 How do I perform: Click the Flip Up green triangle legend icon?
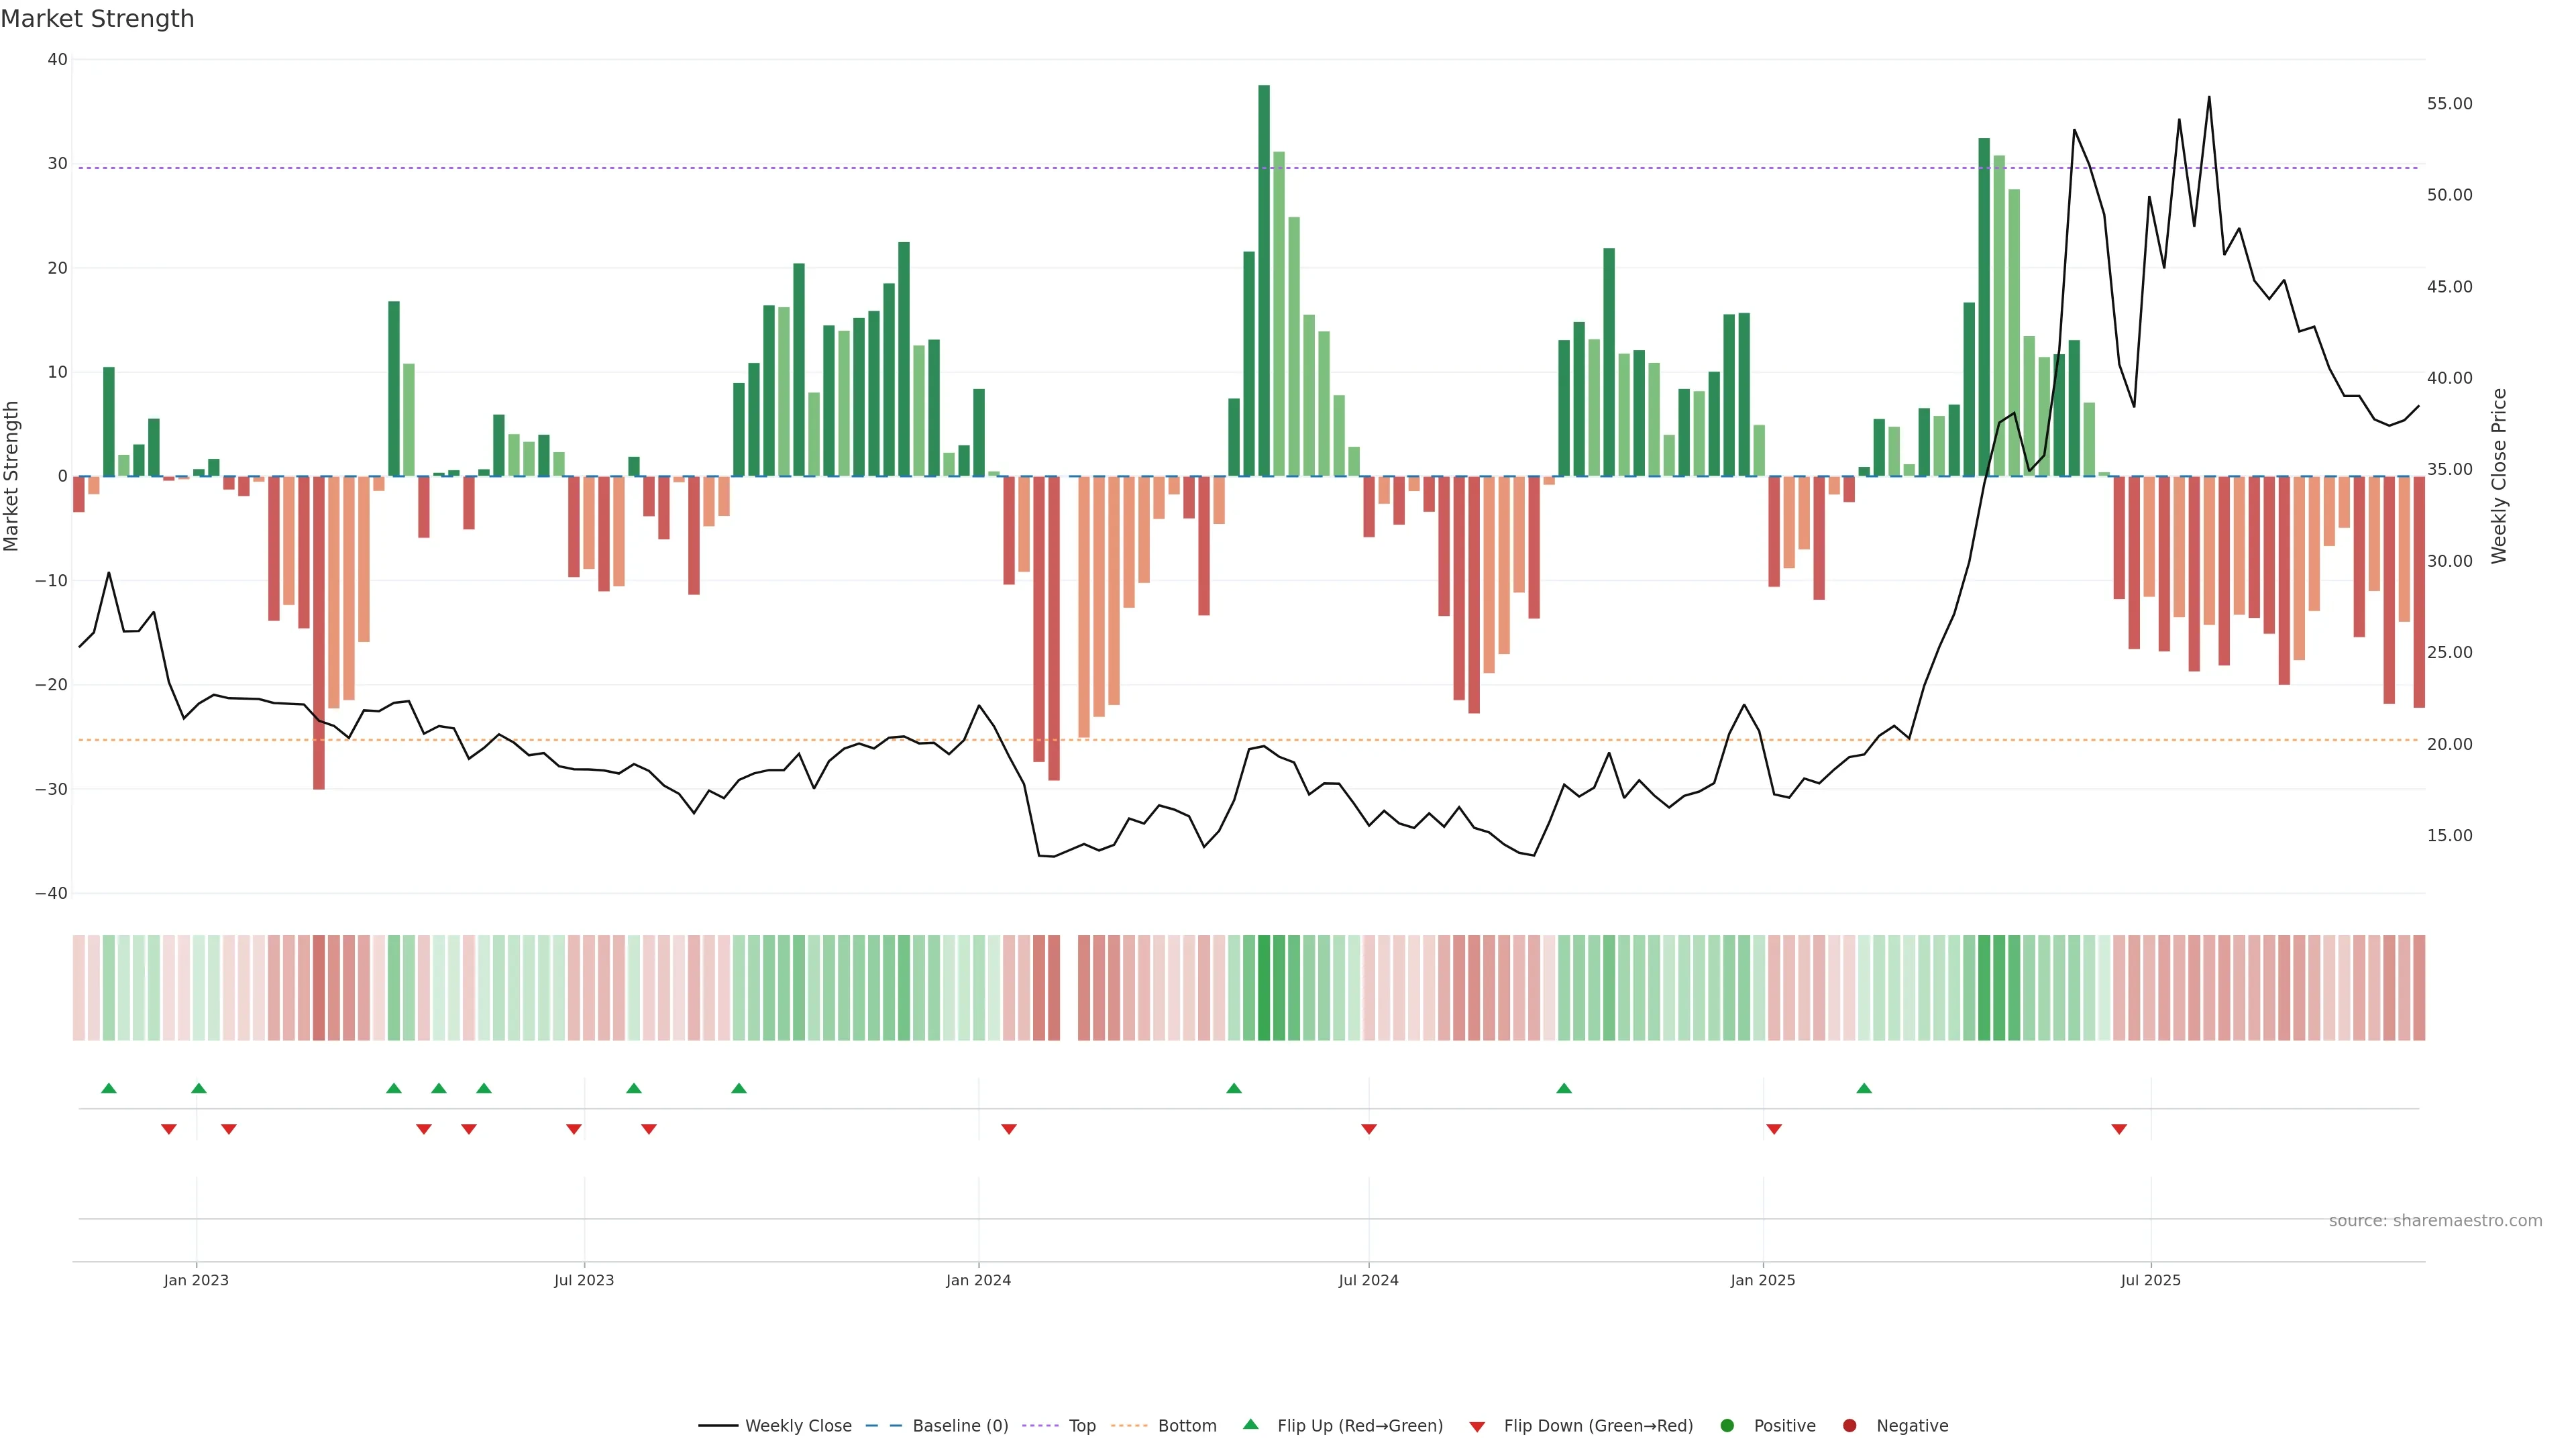[1250, 1424]
